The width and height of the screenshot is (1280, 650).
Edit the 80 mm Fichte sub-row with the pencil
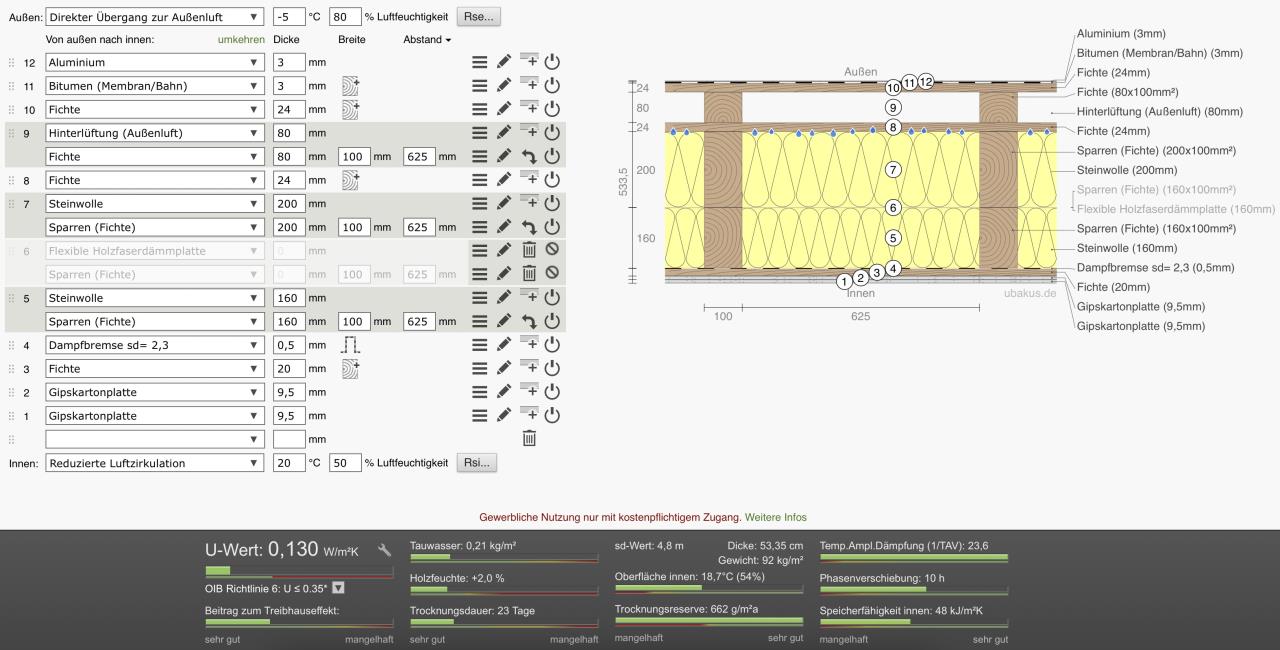coord(505,157)
